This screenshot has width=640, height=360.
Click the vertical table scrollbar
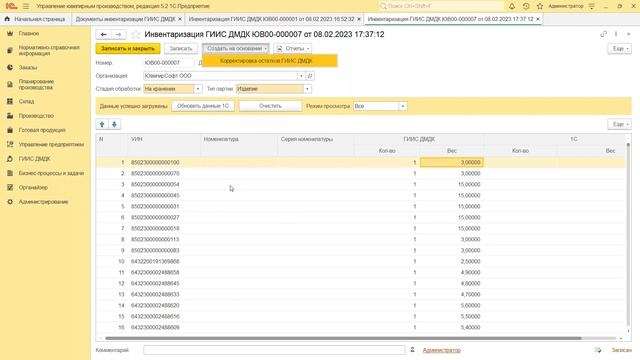pos(628,233)
